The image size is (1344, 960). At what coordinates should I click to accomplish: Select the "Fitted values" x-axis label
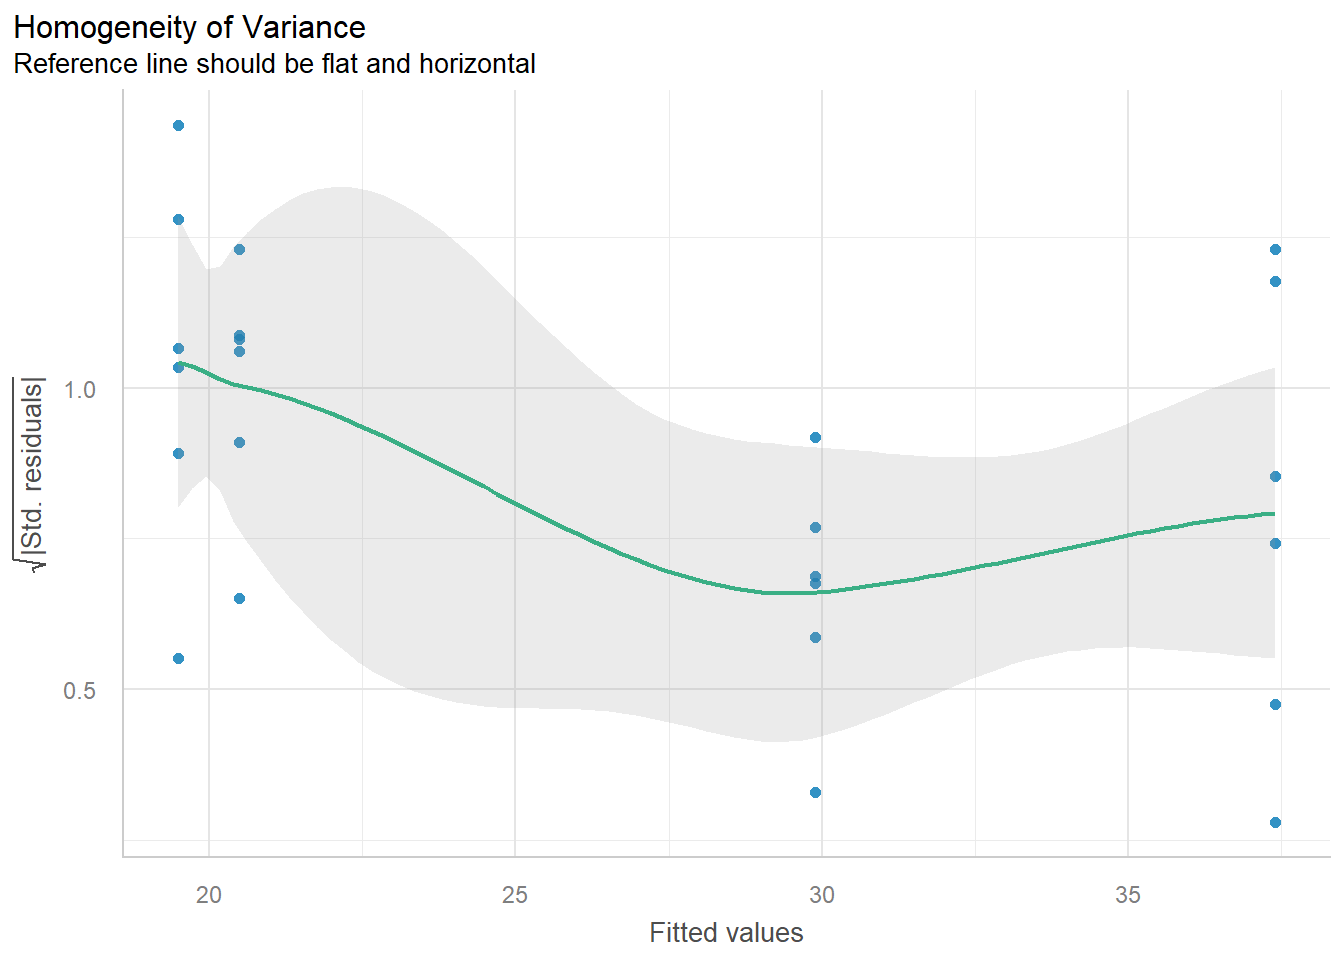tap(726, 932)
